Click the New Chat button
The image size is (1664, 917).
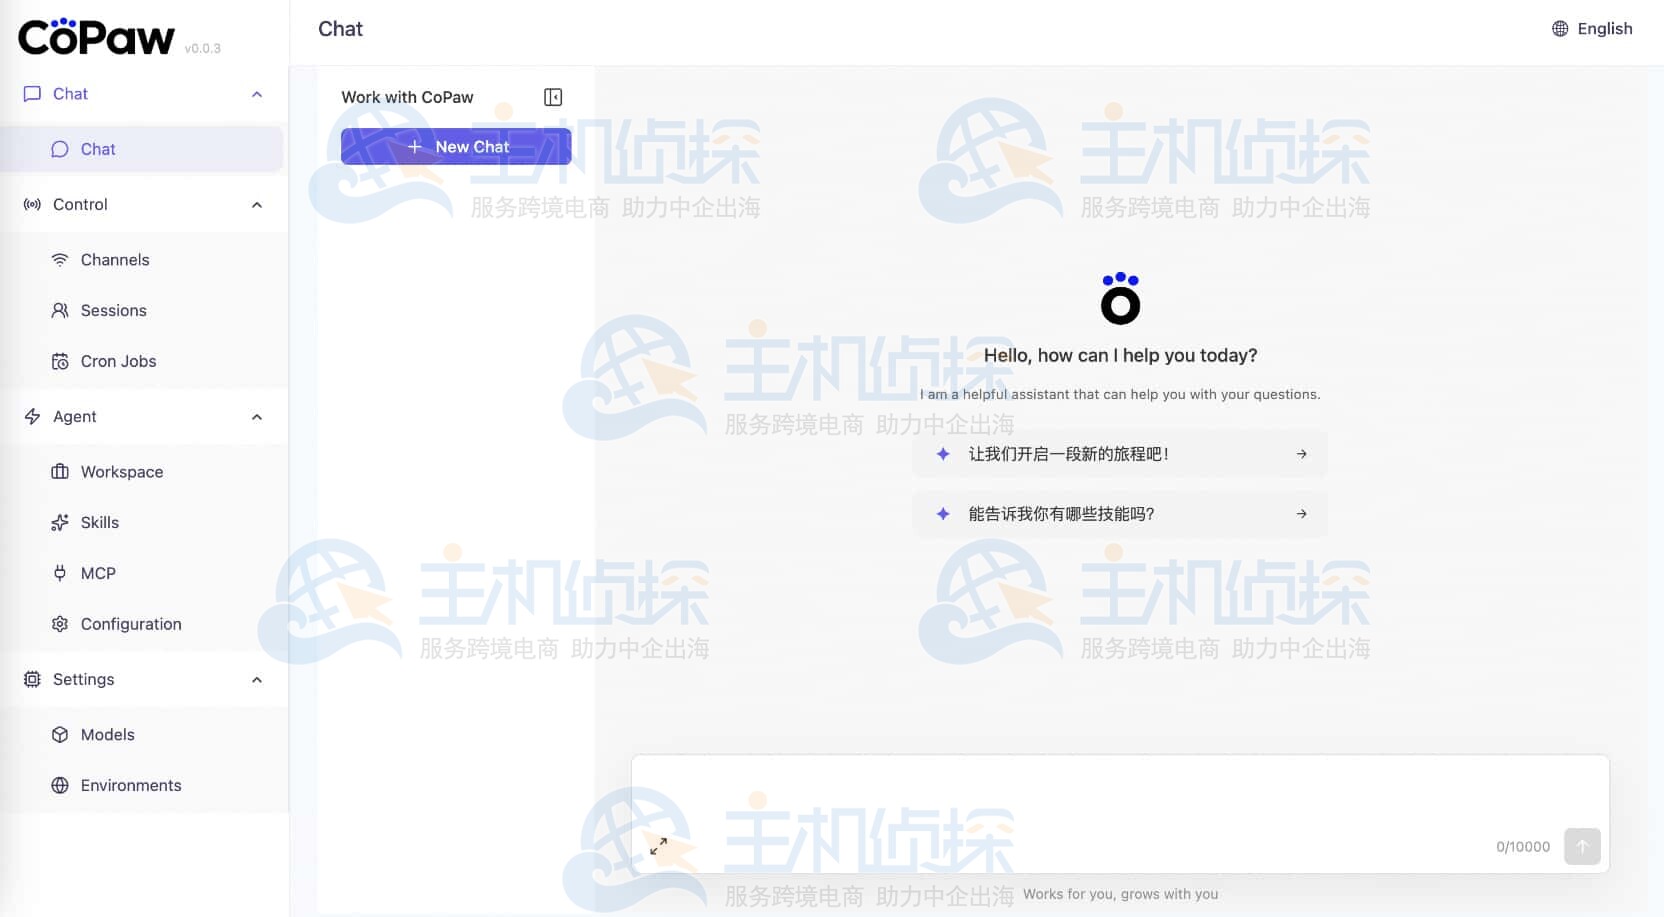(x=456, y=146)
